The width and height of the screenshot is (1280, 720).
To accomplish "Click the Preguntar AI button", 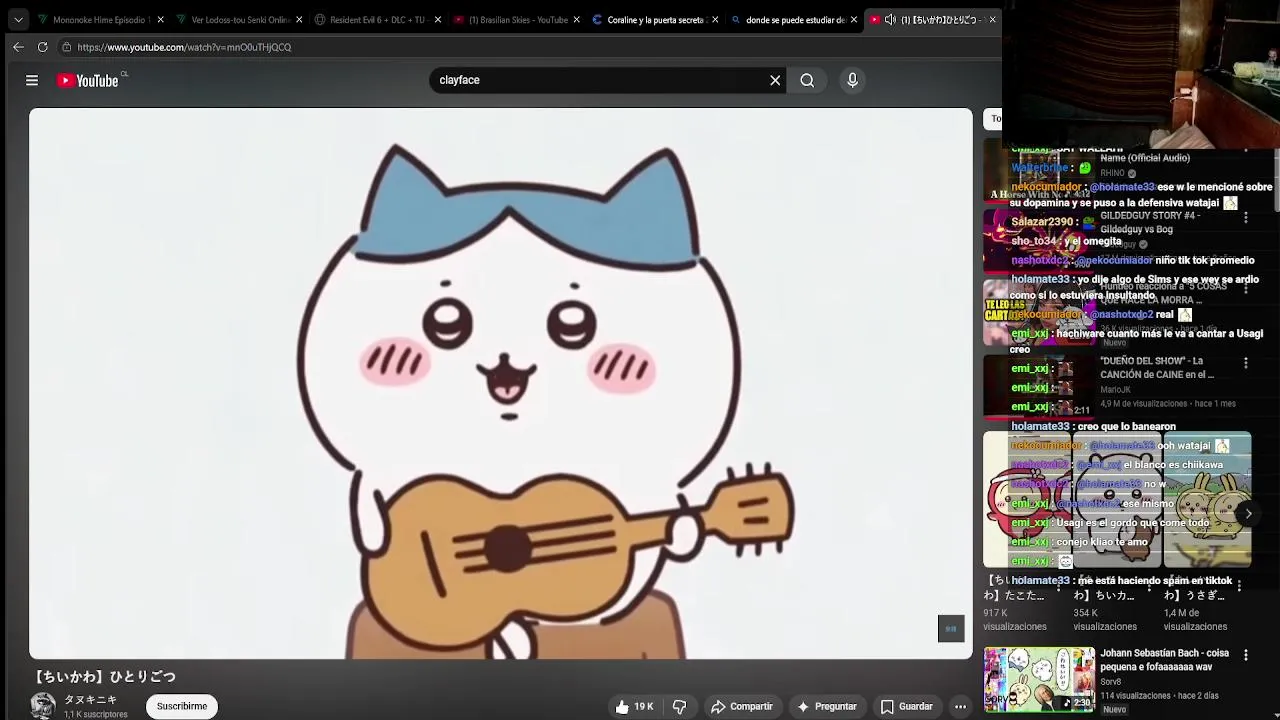I will pyautogui.click(x=826, y=706).
